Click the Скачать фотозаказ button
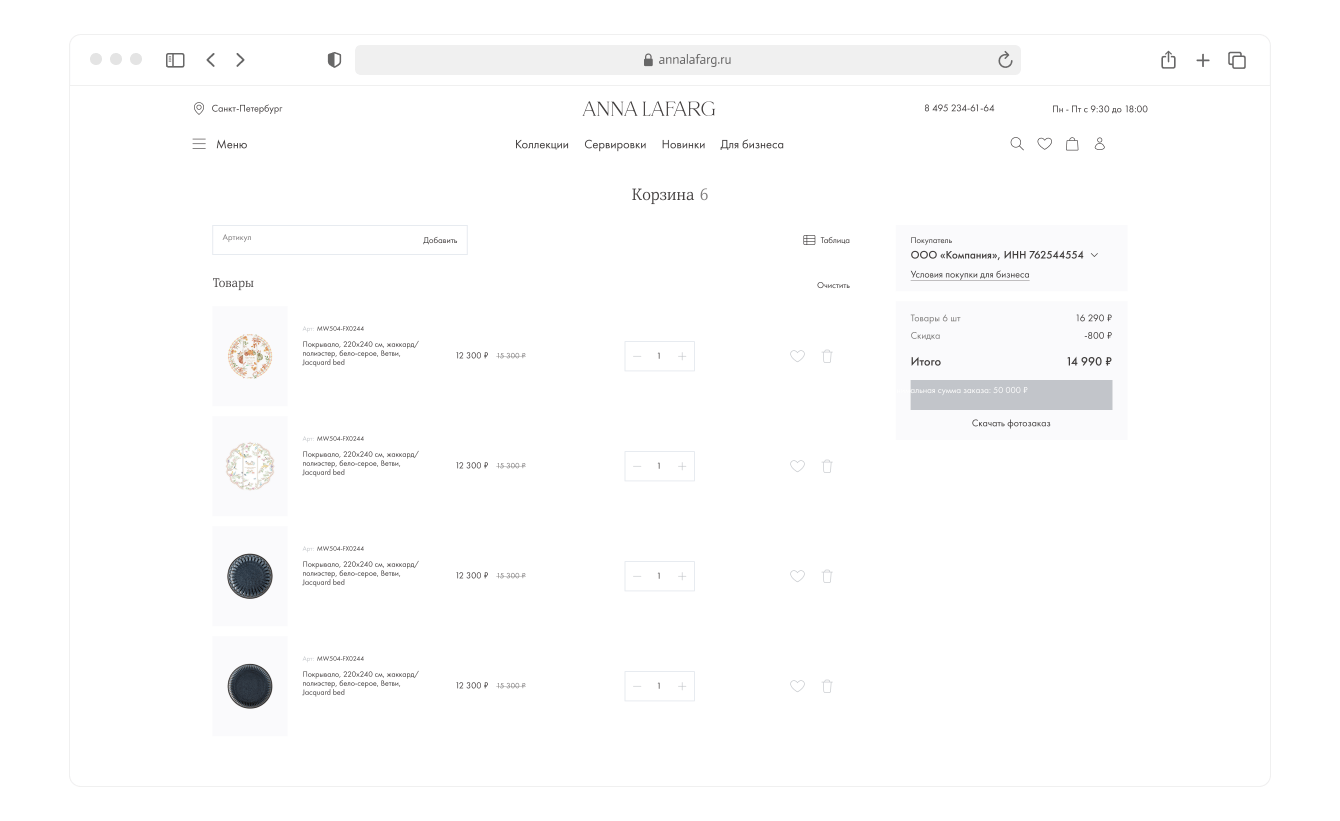Image resolution: width=1340 pixels, height=821 pixels. click(x=1011, y=423)
